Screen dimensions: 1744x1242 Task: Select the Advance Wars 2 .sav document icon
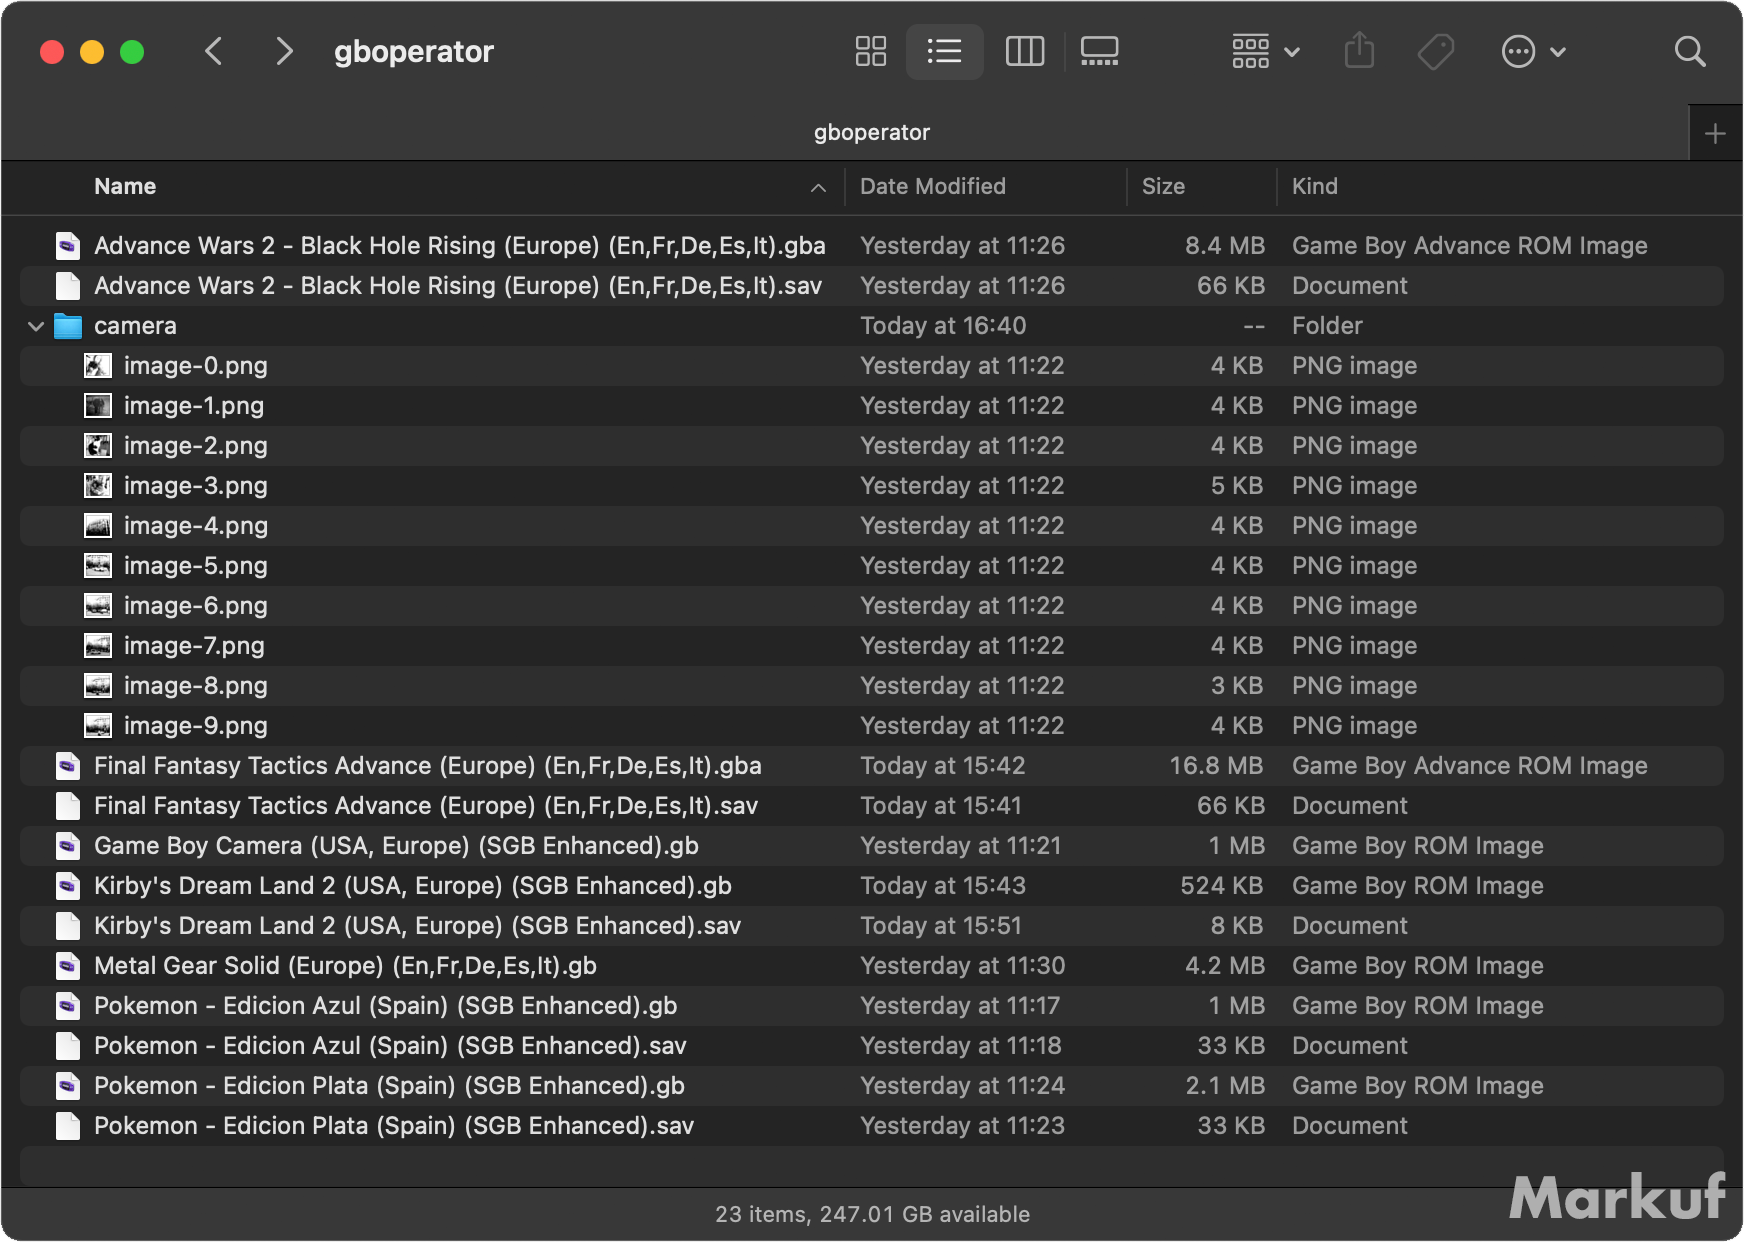click(x=68, y=286)
